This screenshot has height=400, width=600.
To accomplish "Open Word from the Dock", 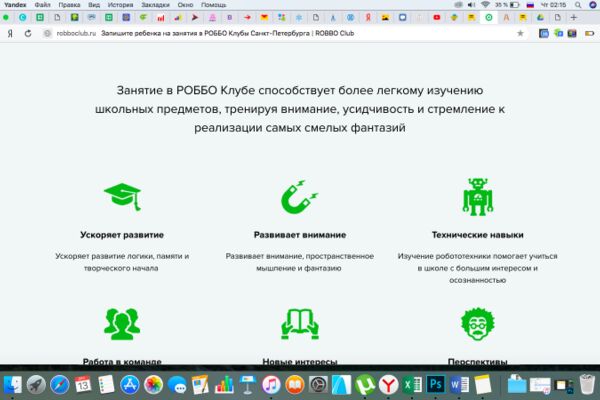I will 459,384.
